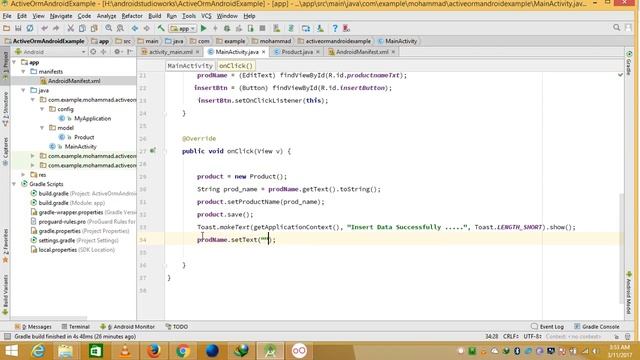The width and height of the screenshot is (640, 360).
Task: Open the Event Log
Action: (x=547, y=327)
